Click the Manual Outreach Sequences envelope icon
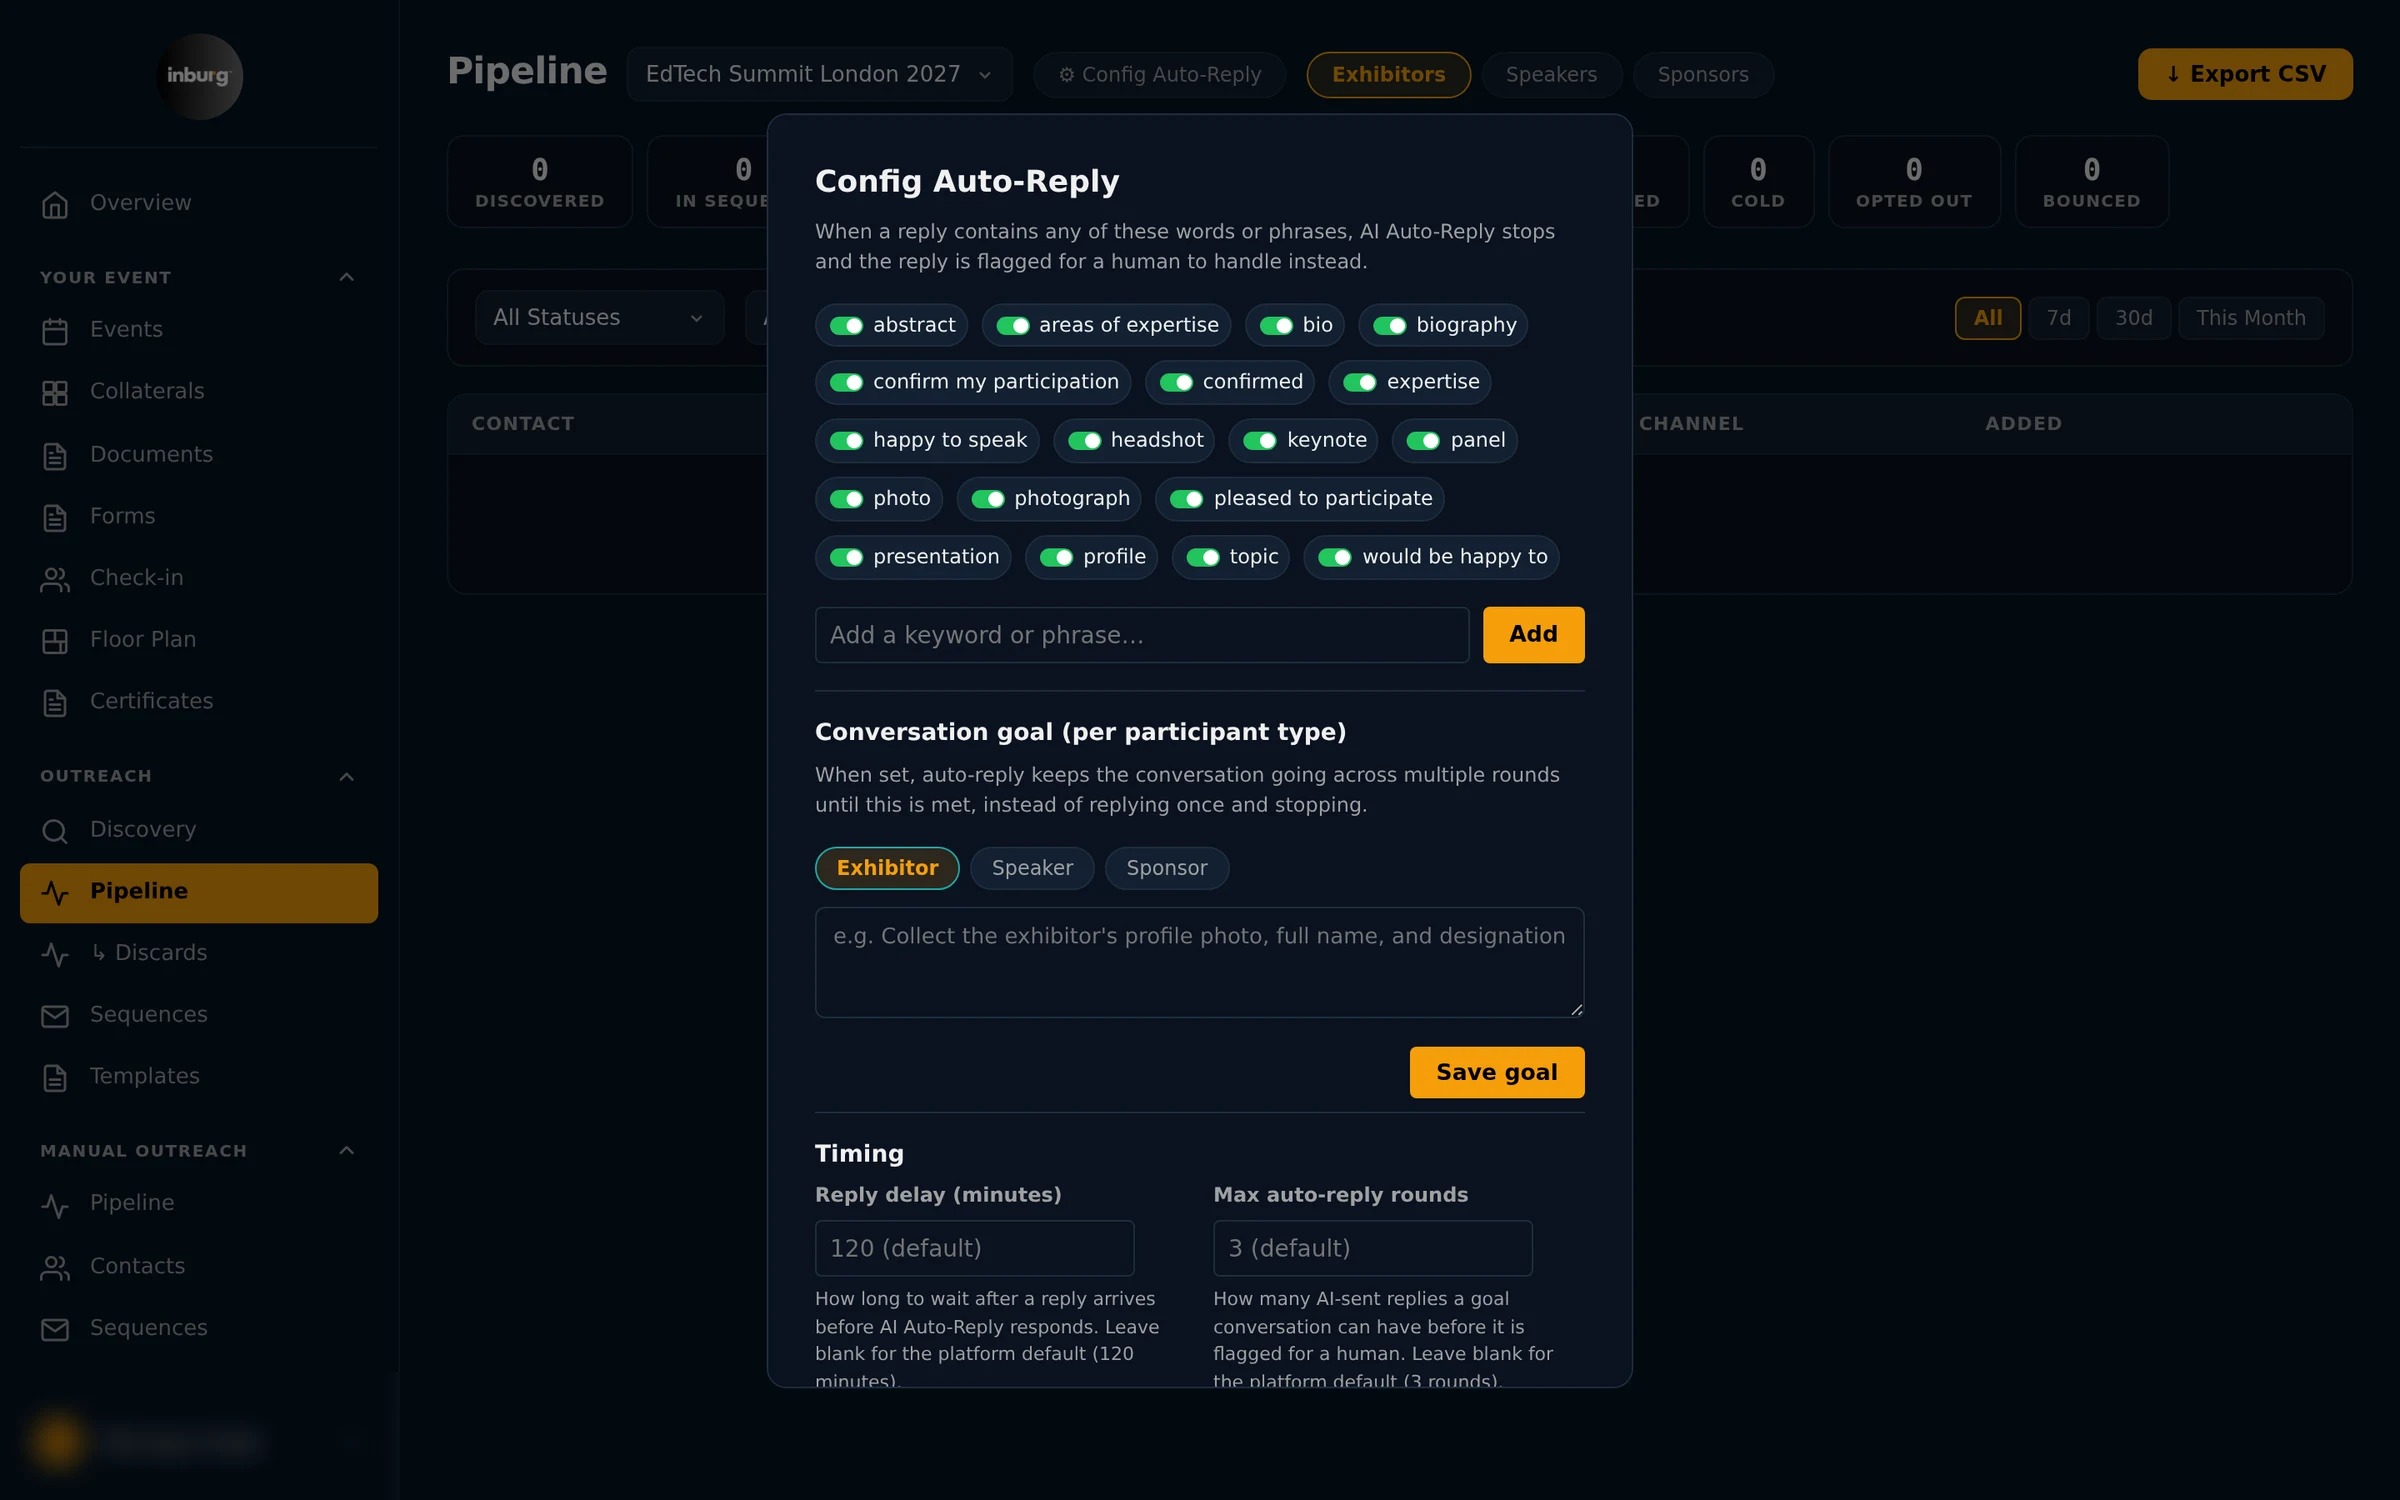 click(x=55, y=1330)
